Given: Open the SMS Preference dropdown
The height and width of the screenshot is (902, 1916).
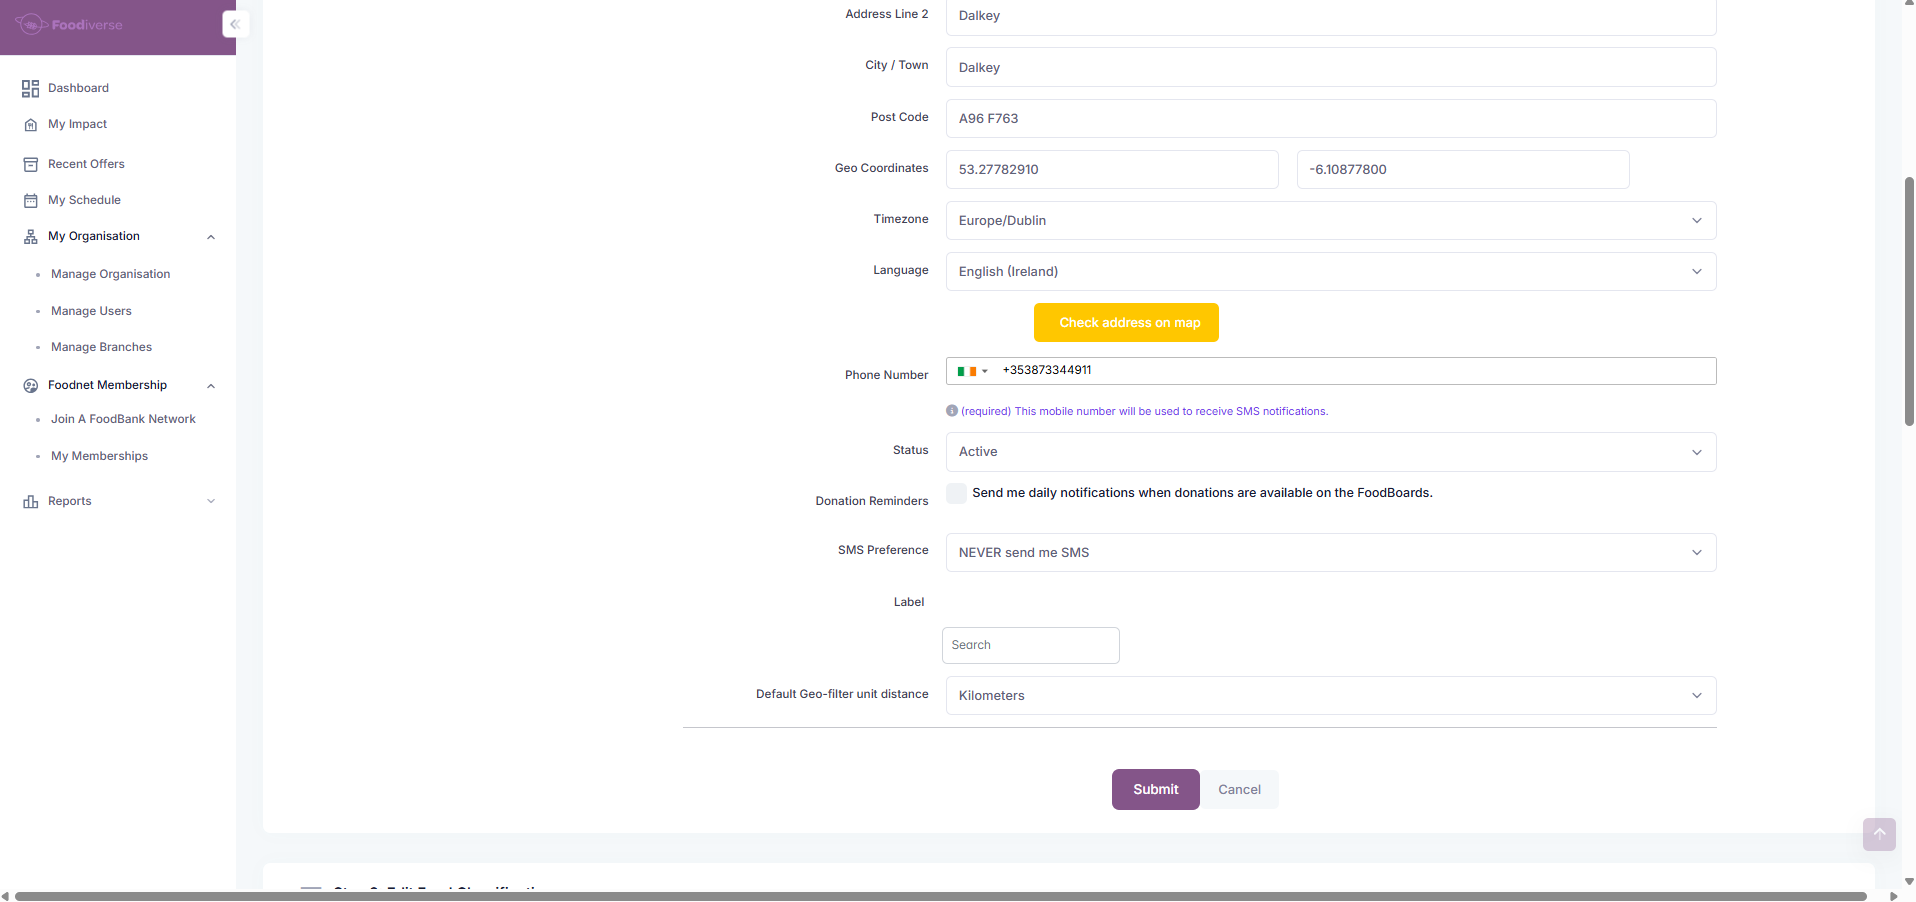Looking at the screenshot, I should pyautogui.click(x=1330, y=553).
